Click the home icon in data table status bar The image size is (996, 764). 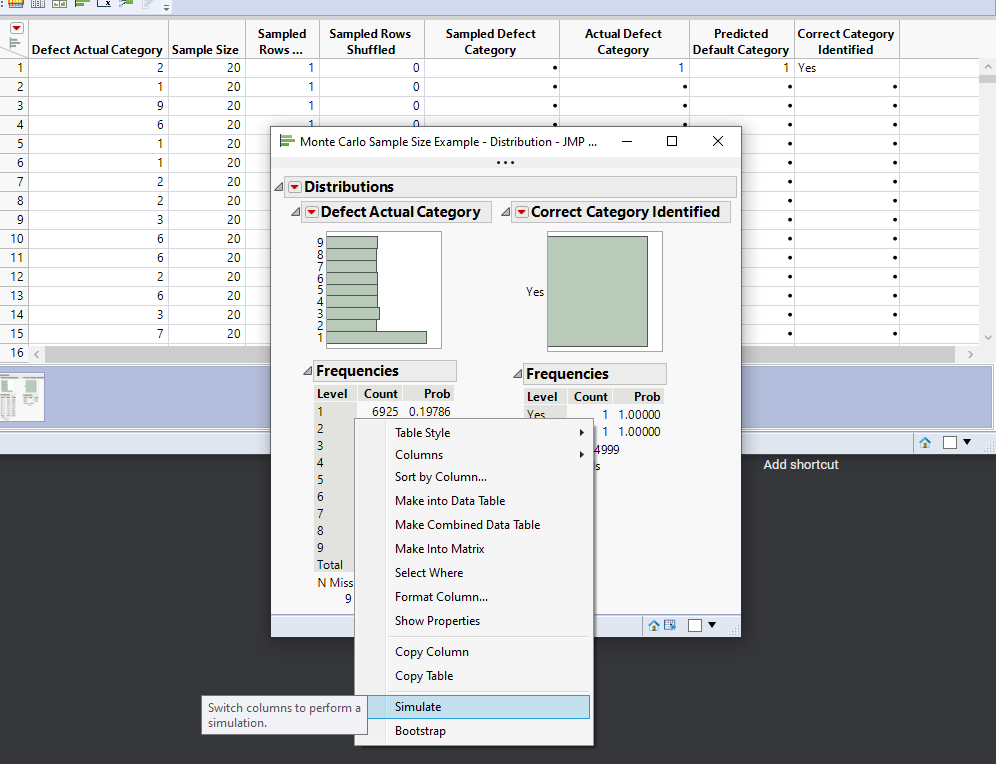click(925, 442)
